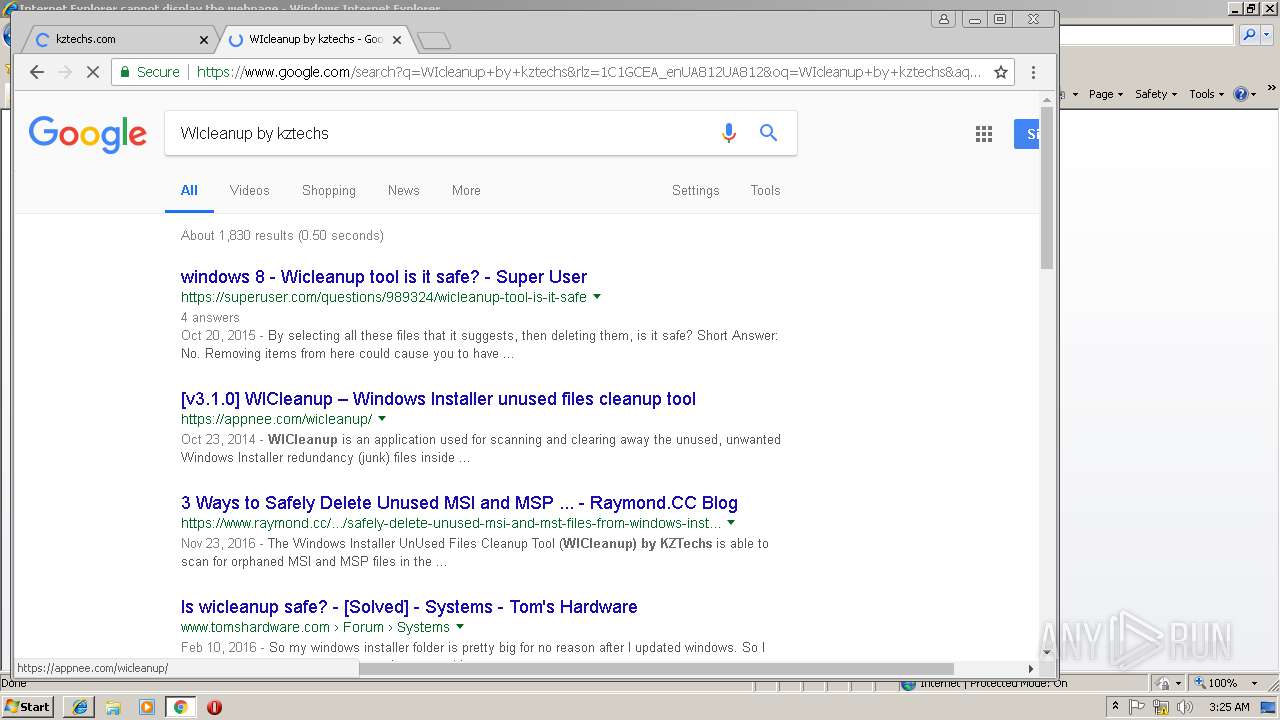
Task: Click the taskbar clock 3:25 AM
Action: [x=1229, y=707]
